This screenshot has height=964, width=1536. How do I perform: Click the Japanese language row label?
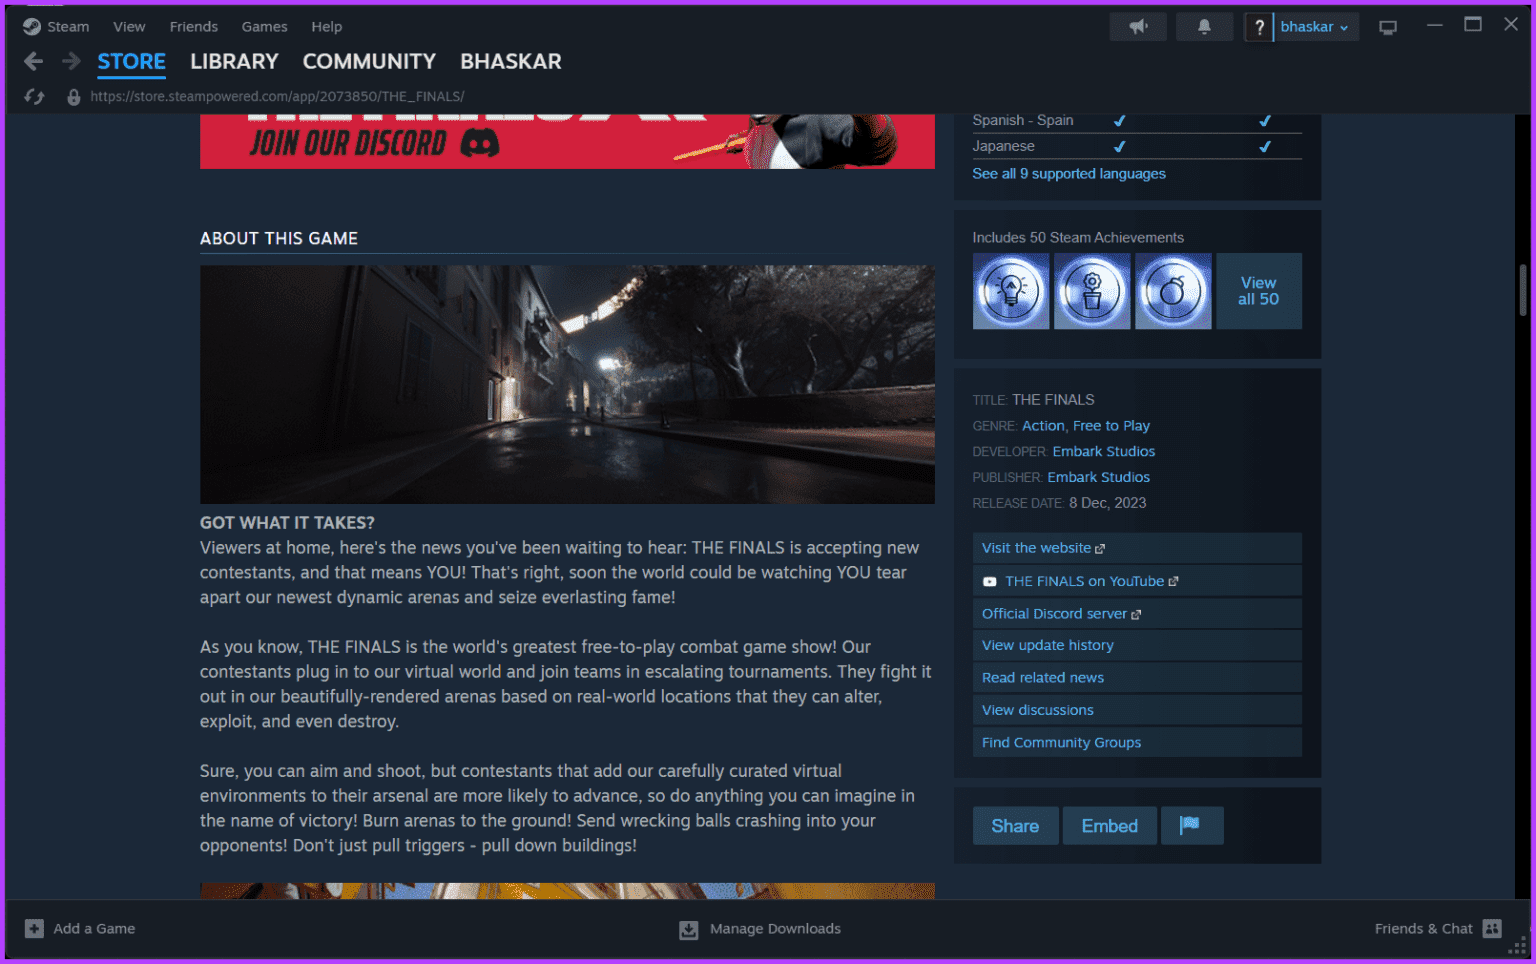click(x=1003, y=146)
